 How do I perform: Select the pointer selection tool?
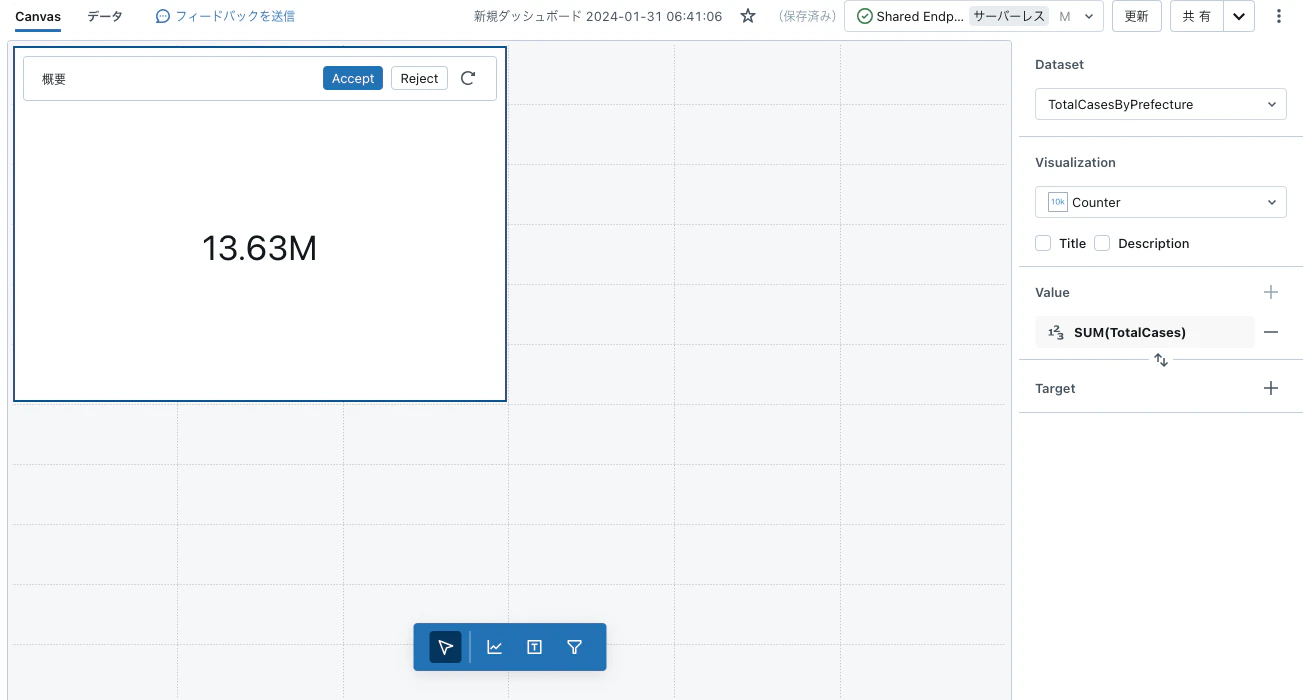(445, 647)
